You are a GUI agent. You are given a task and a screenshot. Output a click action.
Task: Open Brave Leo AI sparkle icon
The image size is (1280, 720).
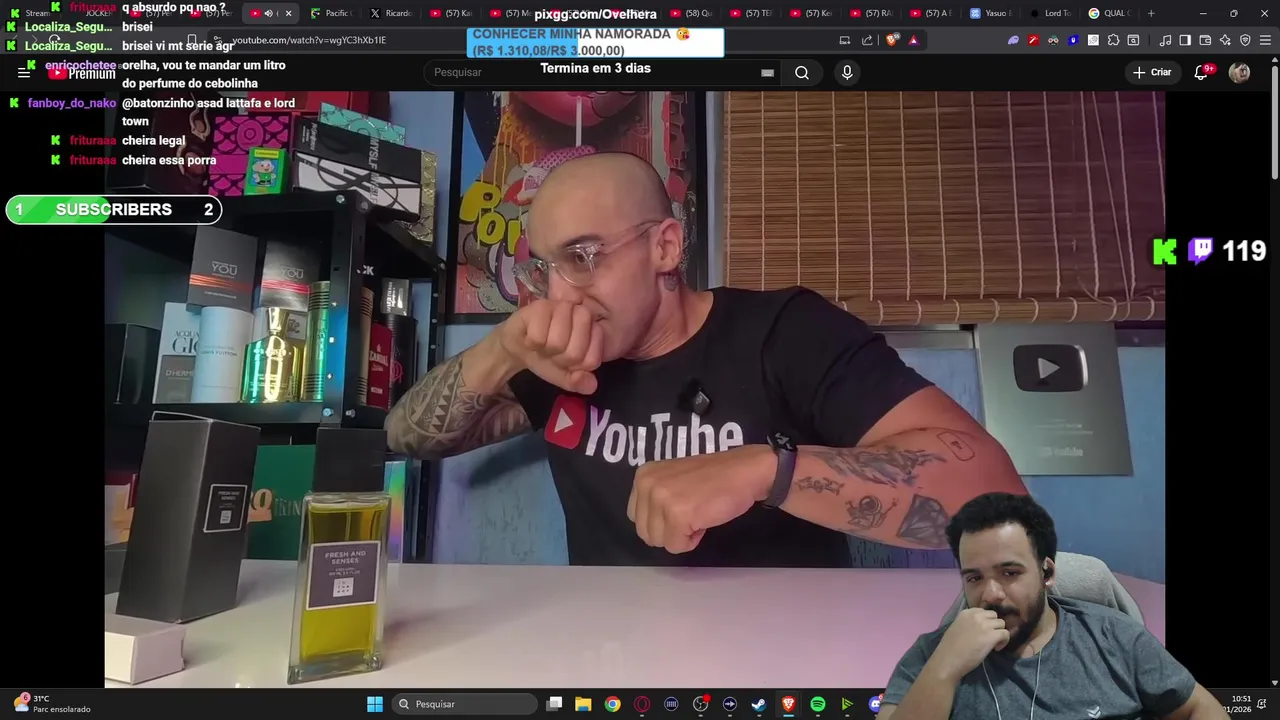coord(1225,40)
